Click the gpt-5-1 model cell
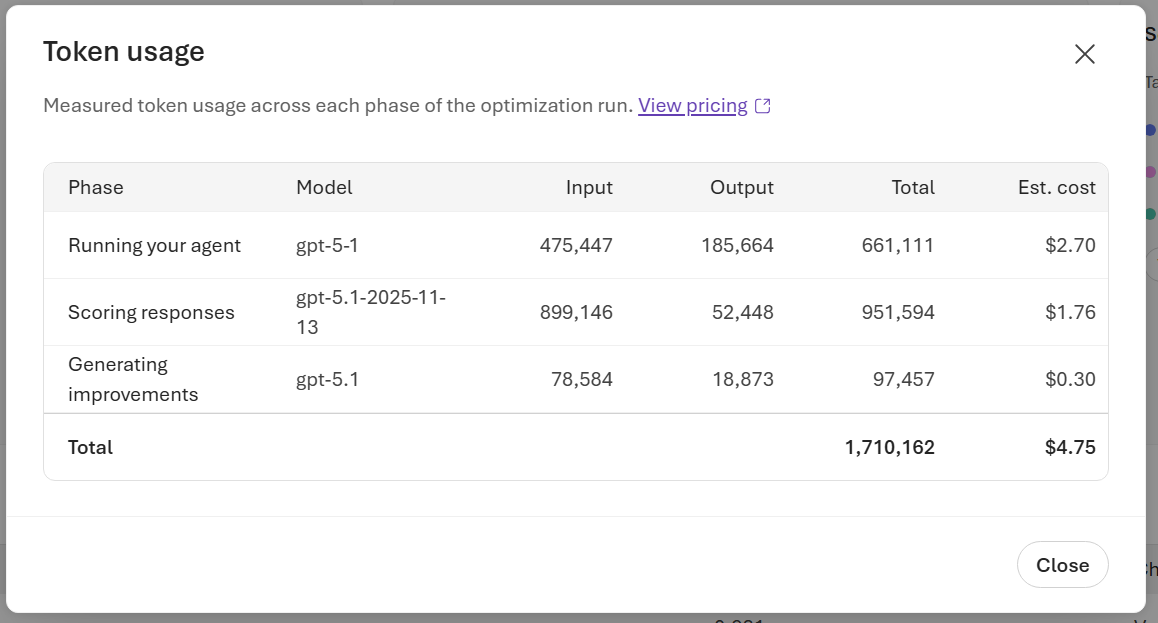Screen dimensions: 1158x623 coord(327,245)
